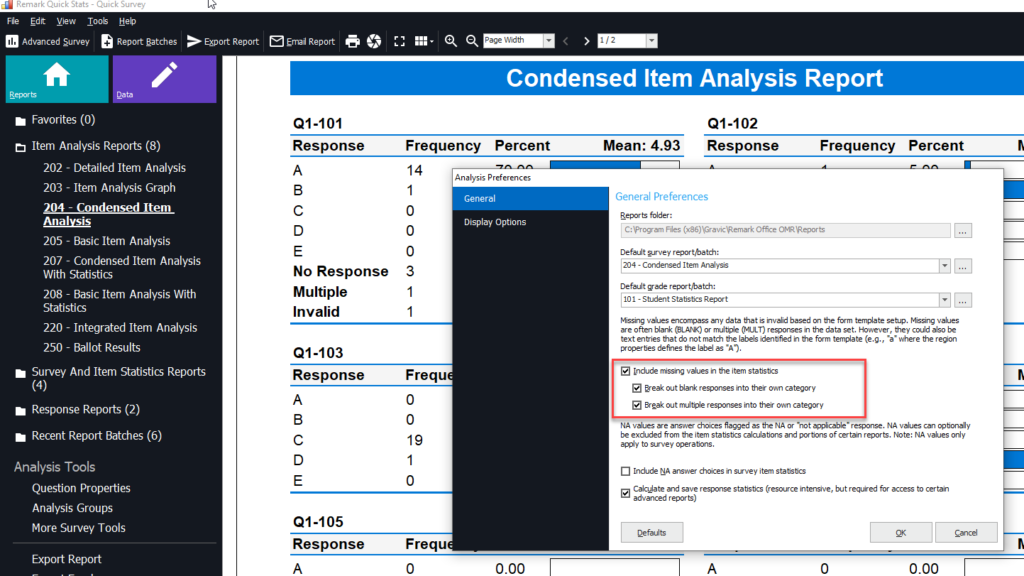Open Analysis Groups tool
The width and height of the screenshot is (1024, 576).
click(72, 507)
